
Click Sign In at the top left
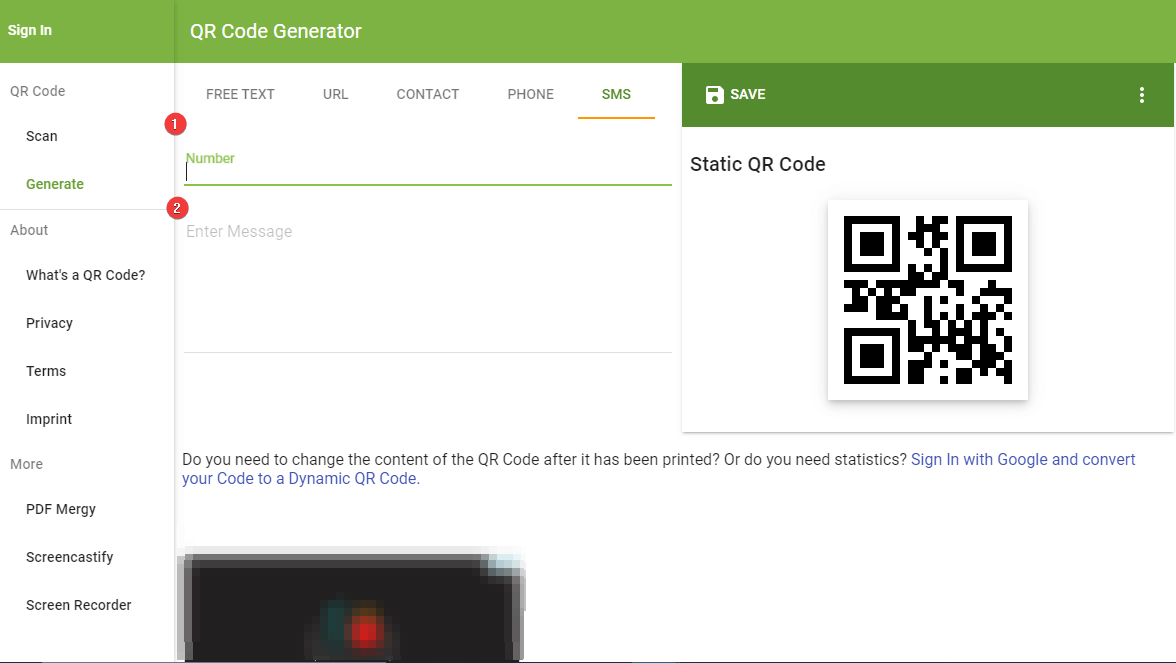tap(29, 30)
